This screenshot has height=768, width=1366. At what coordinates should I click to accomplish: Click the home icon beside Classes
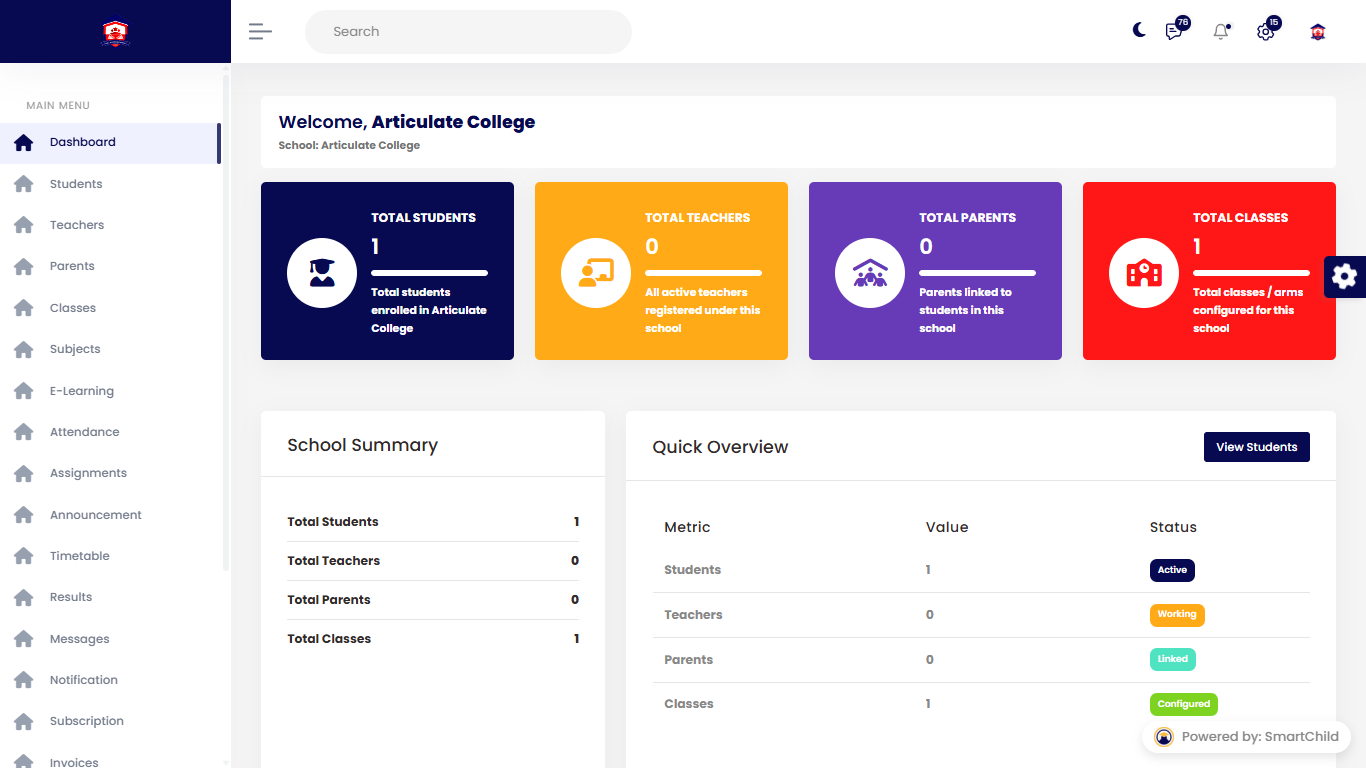24,308
